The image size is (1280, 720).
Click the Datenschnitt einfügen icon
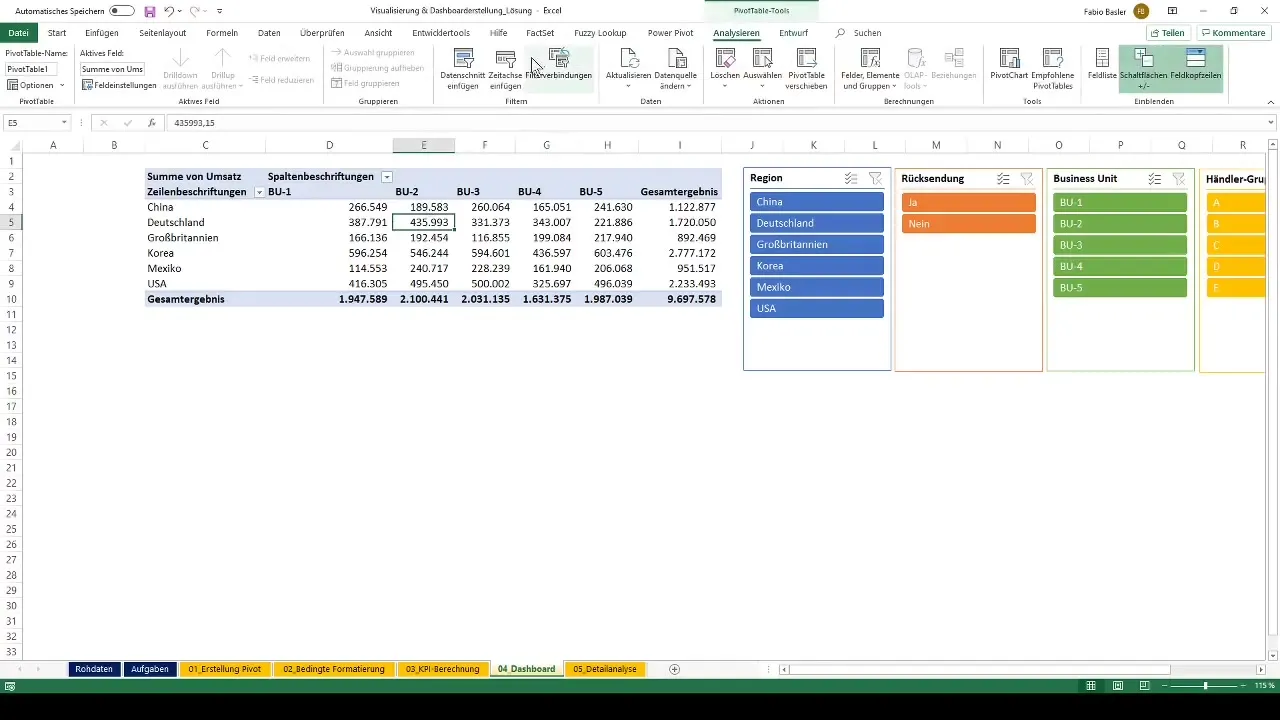coord(463,57)
